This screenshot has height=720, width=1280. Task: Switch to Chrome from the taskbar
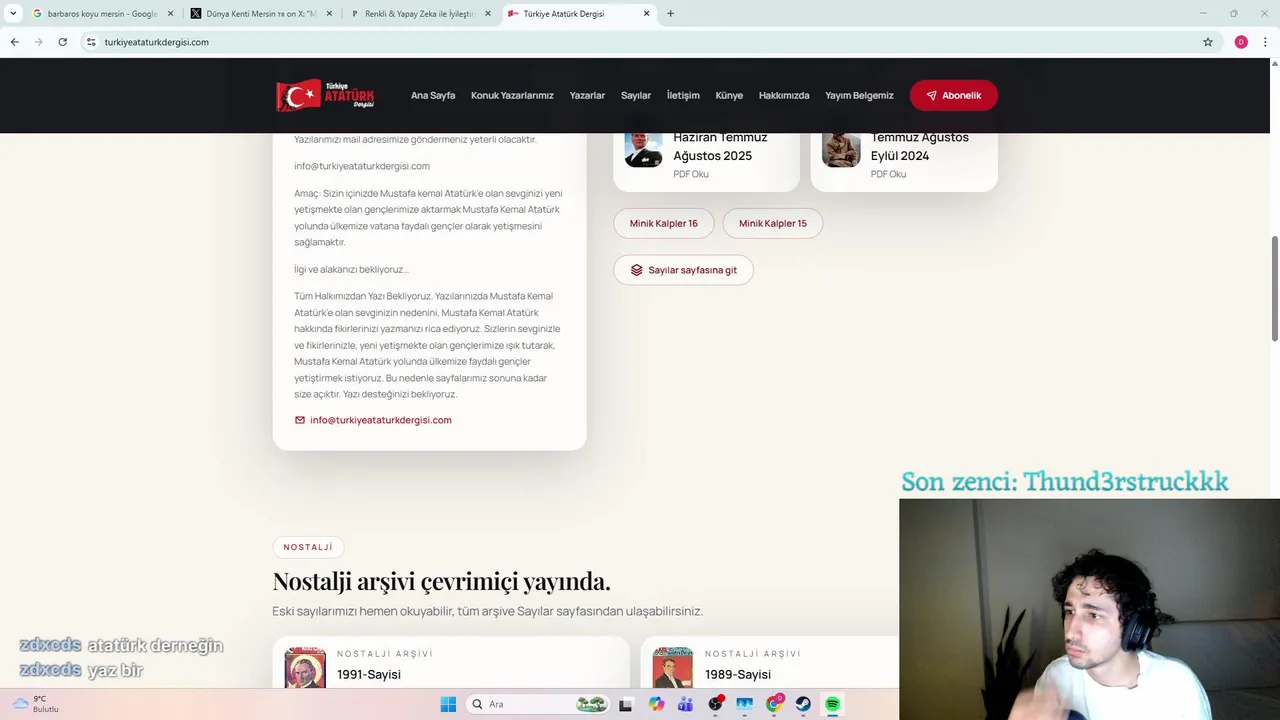tap(774, 704)
